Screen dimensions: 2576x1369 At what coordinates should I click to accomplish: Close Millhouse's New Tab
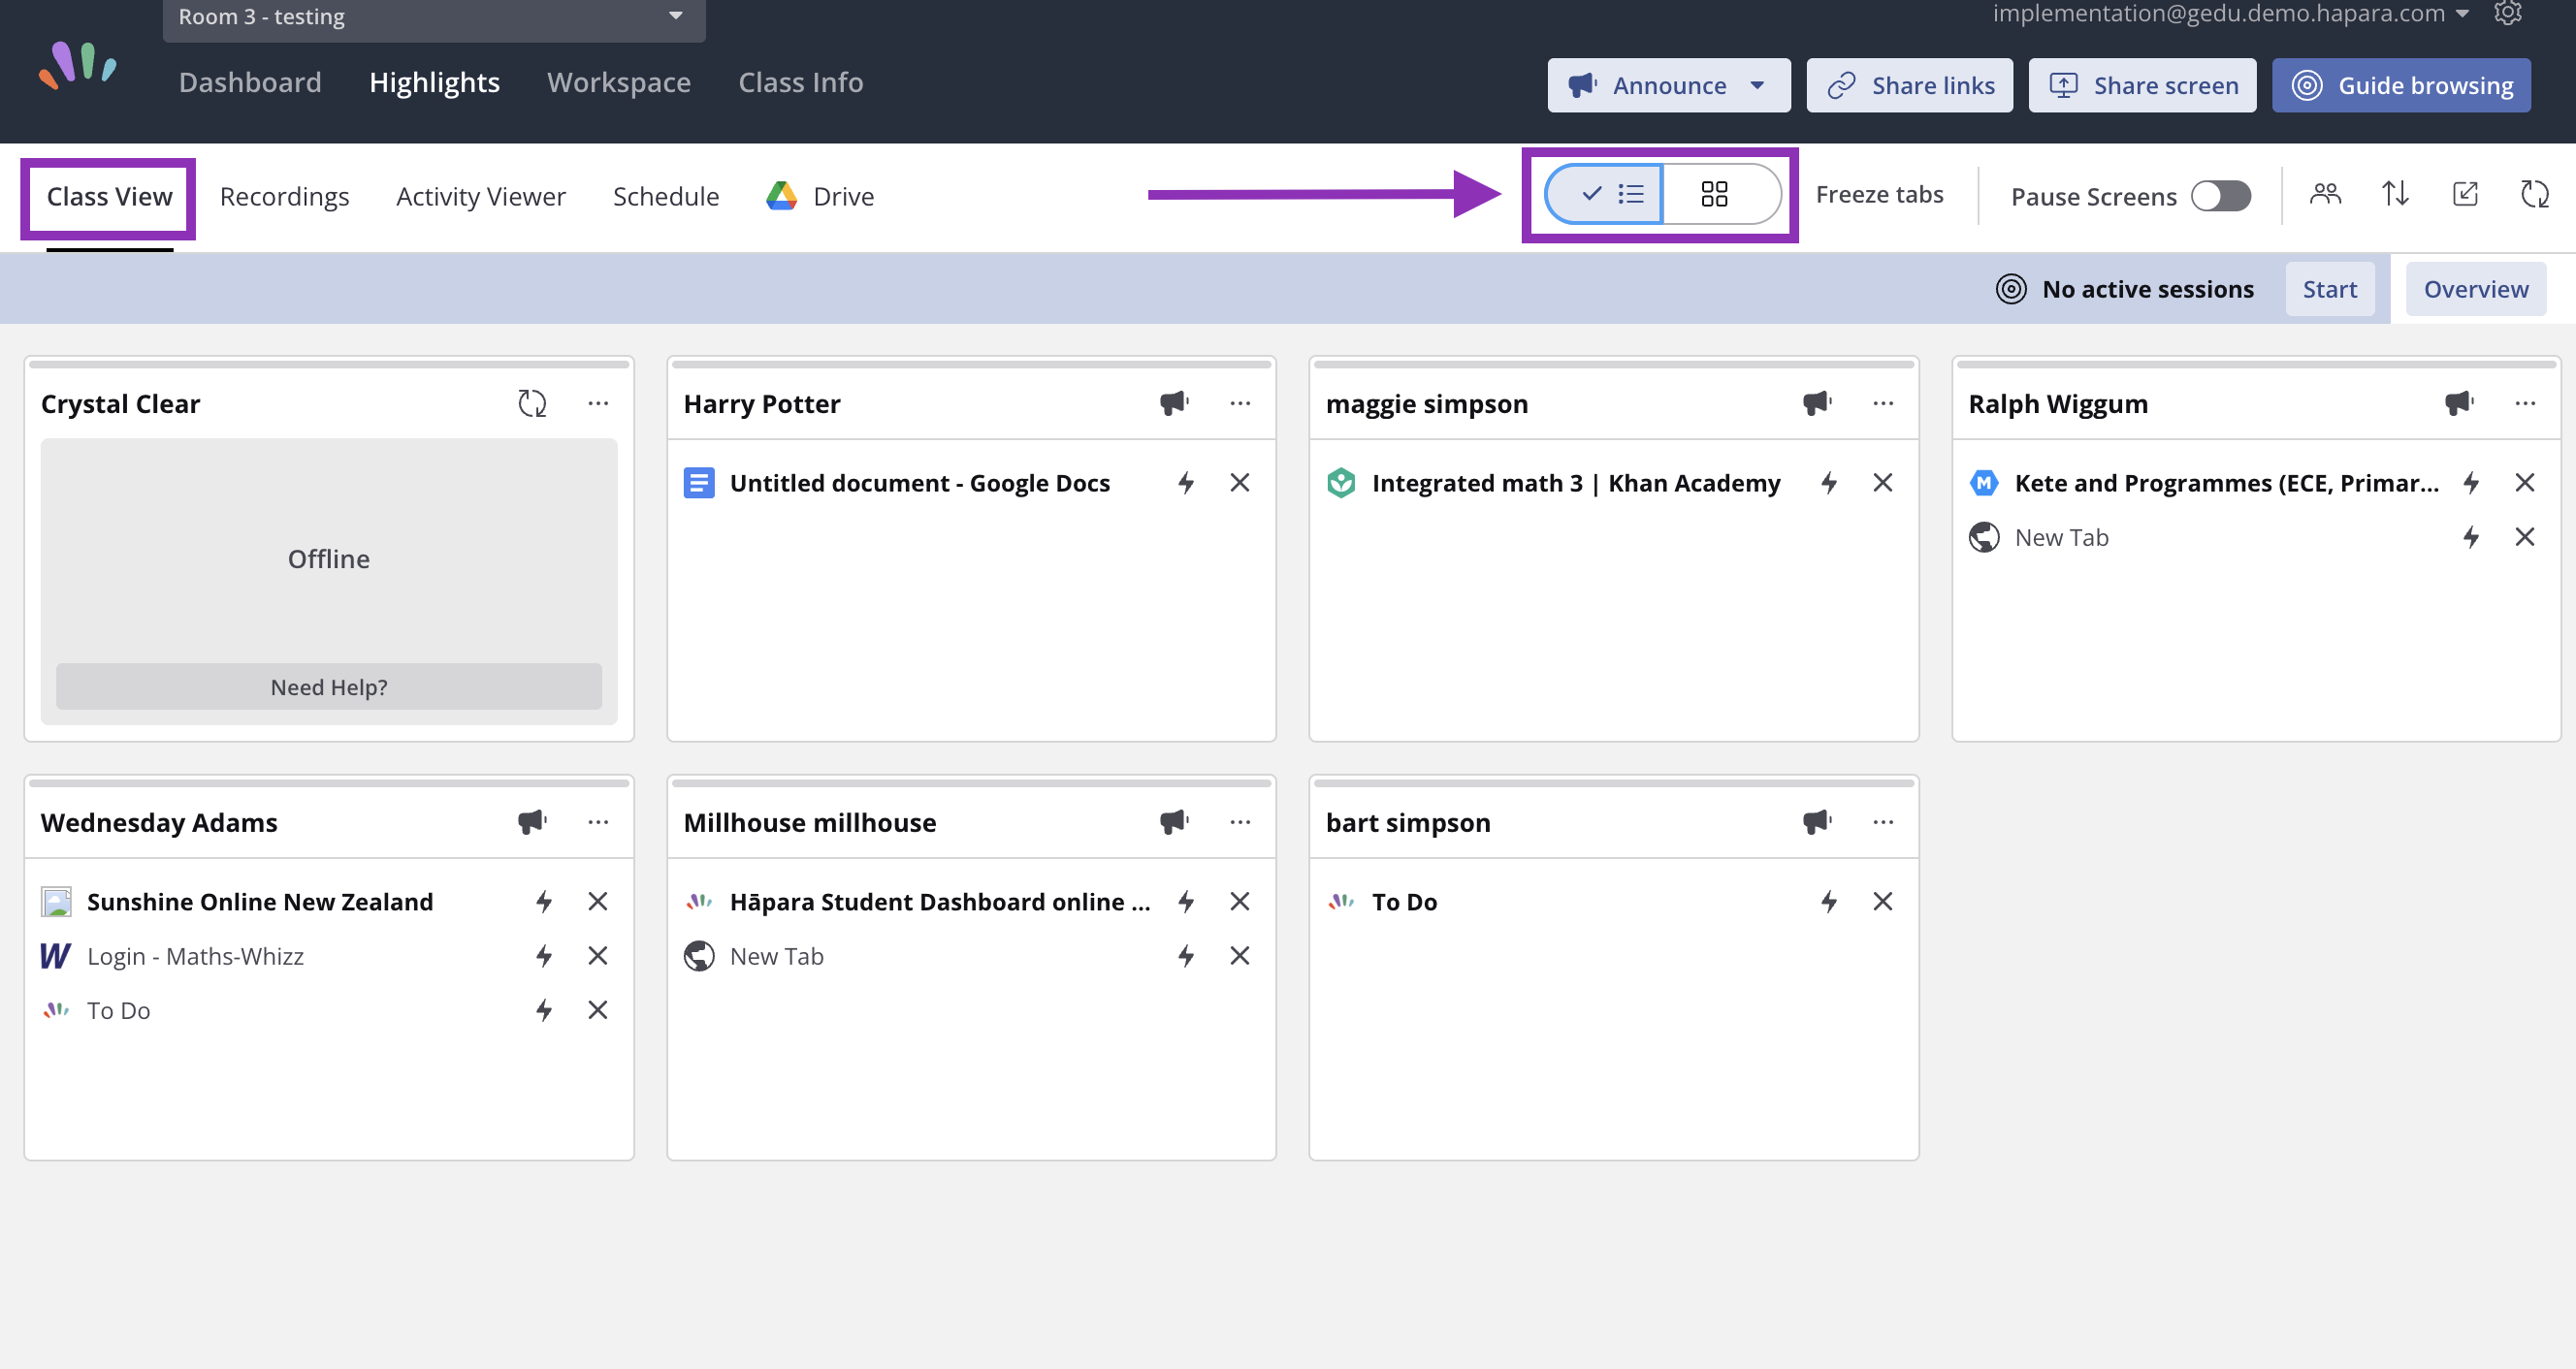tap(1240, 957)
